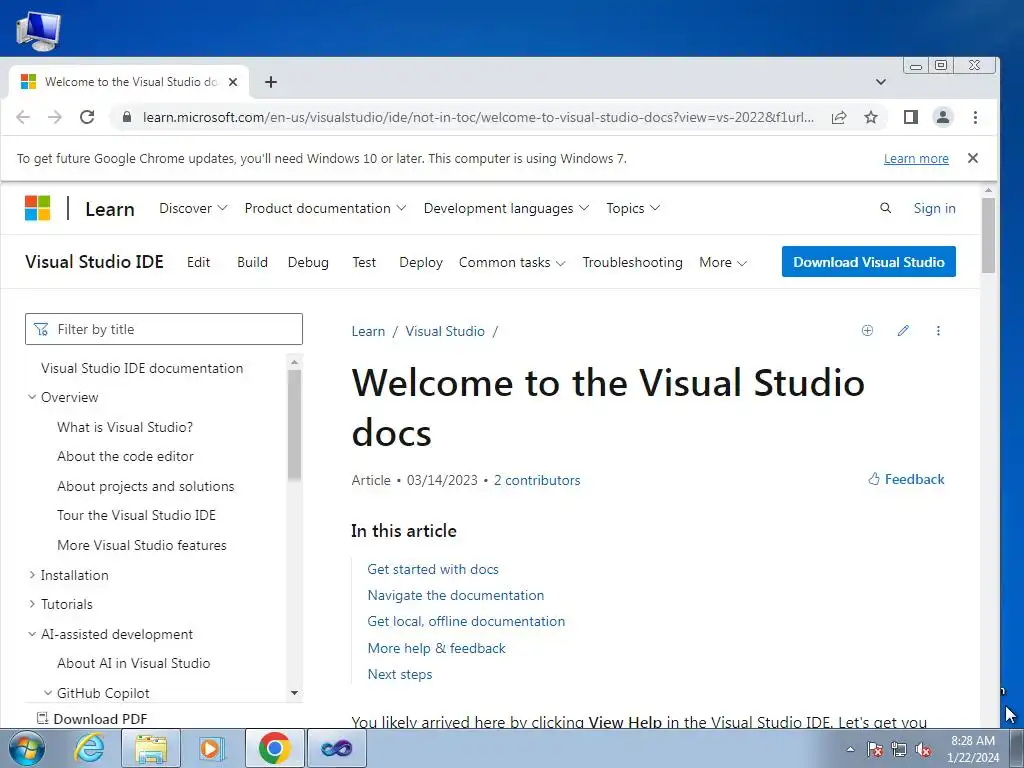Click Filter by title input
The width and height of the screenshot is (1024, 768).
click(x=164, y=329)
